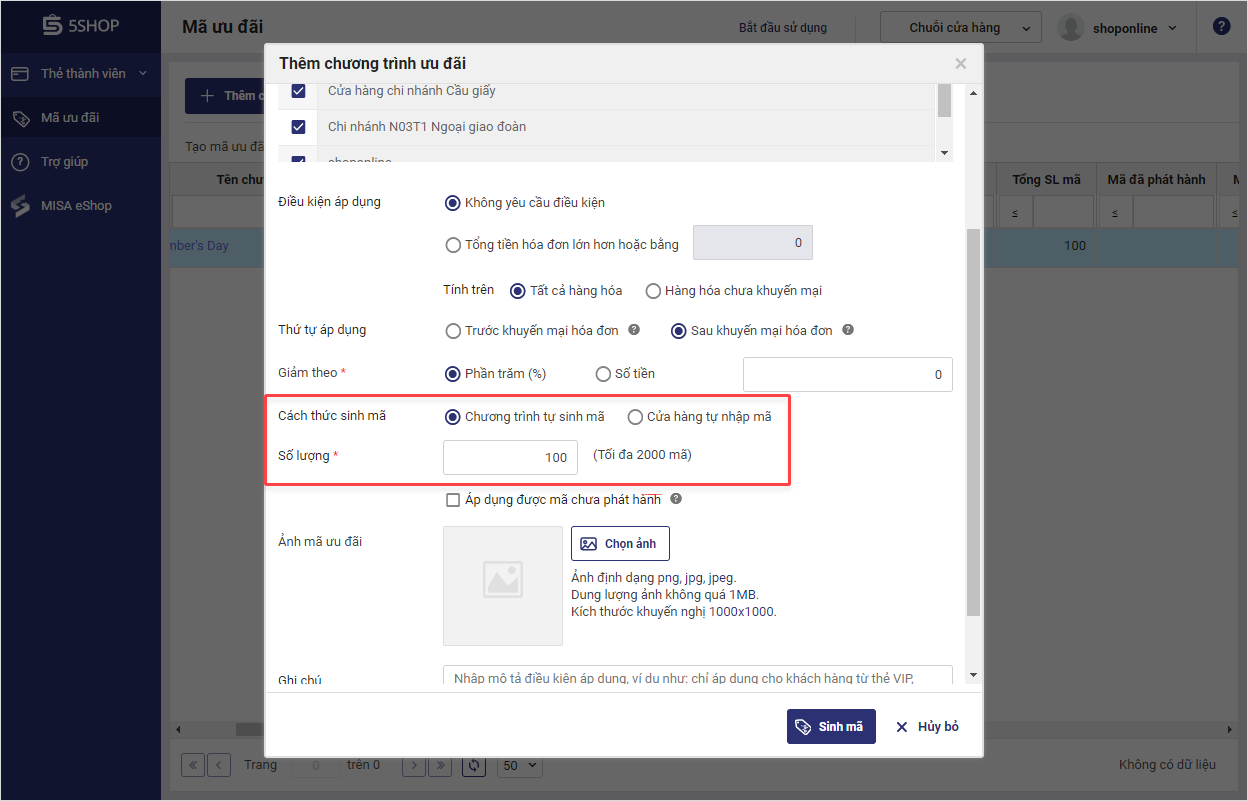Expand the shoponline account menu
Viewport: 1248px width, 801px height.
1173,29
